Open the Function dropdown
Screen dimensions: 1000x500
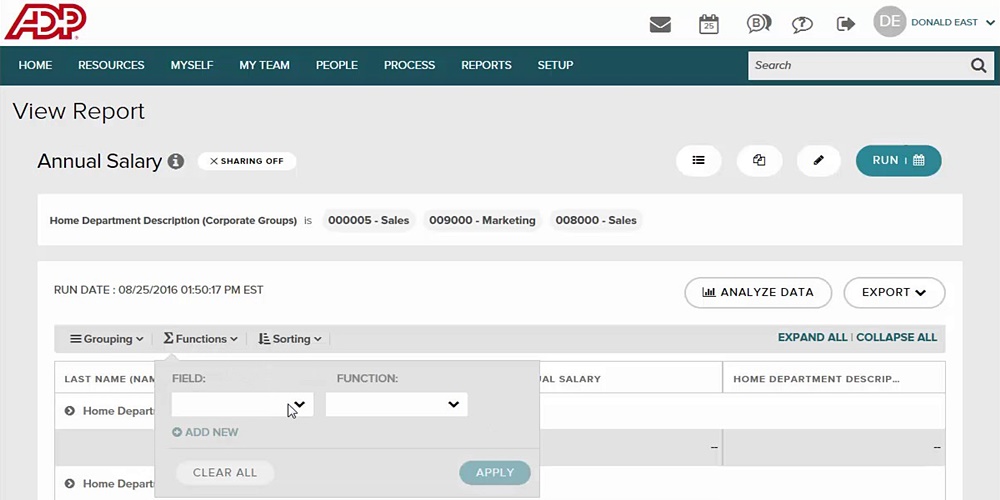396,404
